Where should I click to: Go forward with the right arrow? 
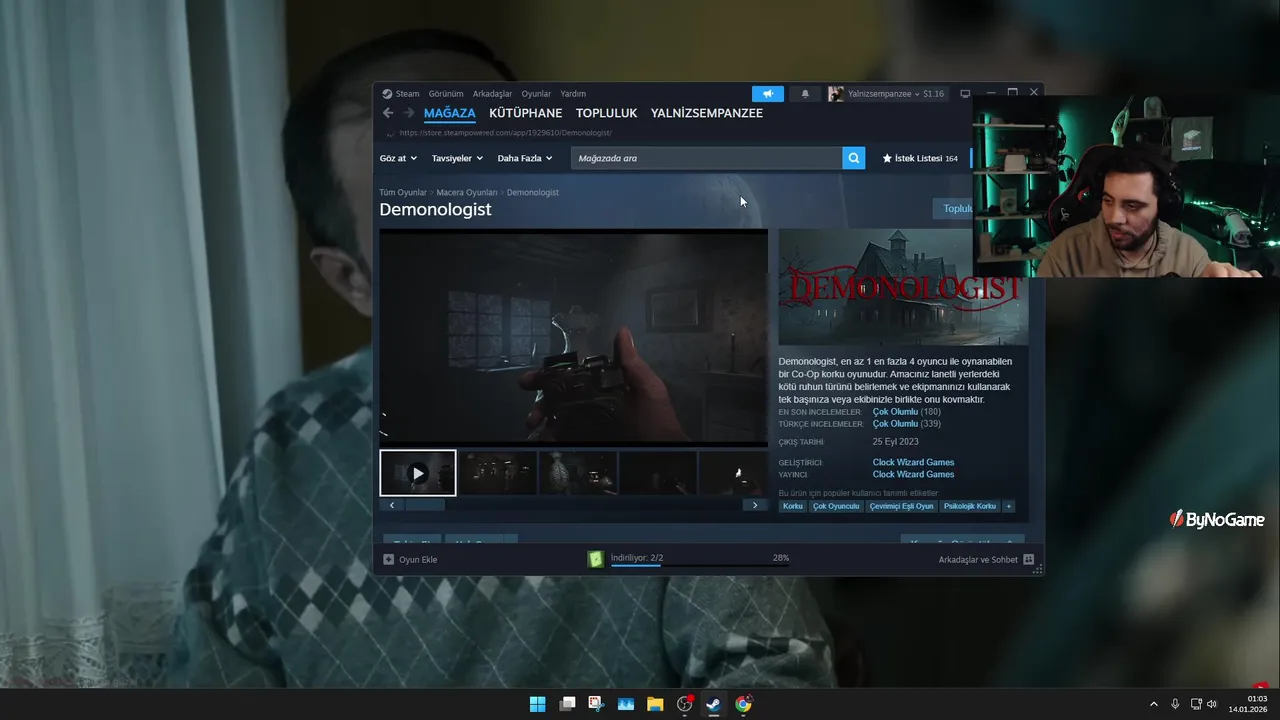(408, 113)
